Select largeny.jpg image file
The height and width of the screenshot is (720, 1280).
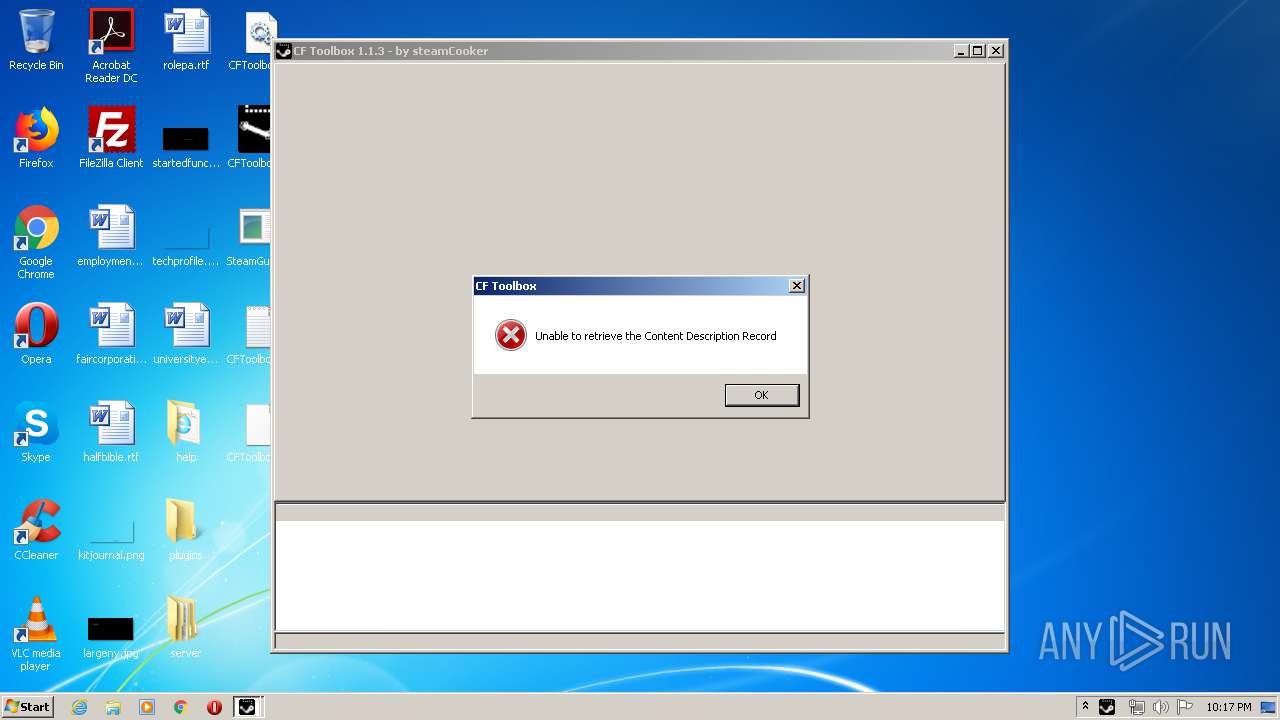click(111, 637)
